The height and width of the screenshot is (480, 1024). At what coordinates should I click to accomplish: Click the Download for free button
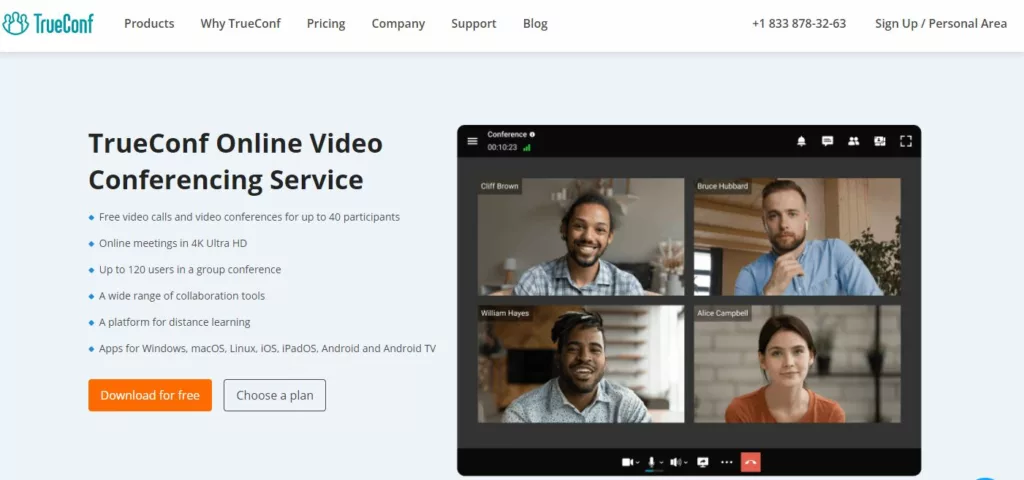click(150, 395)
